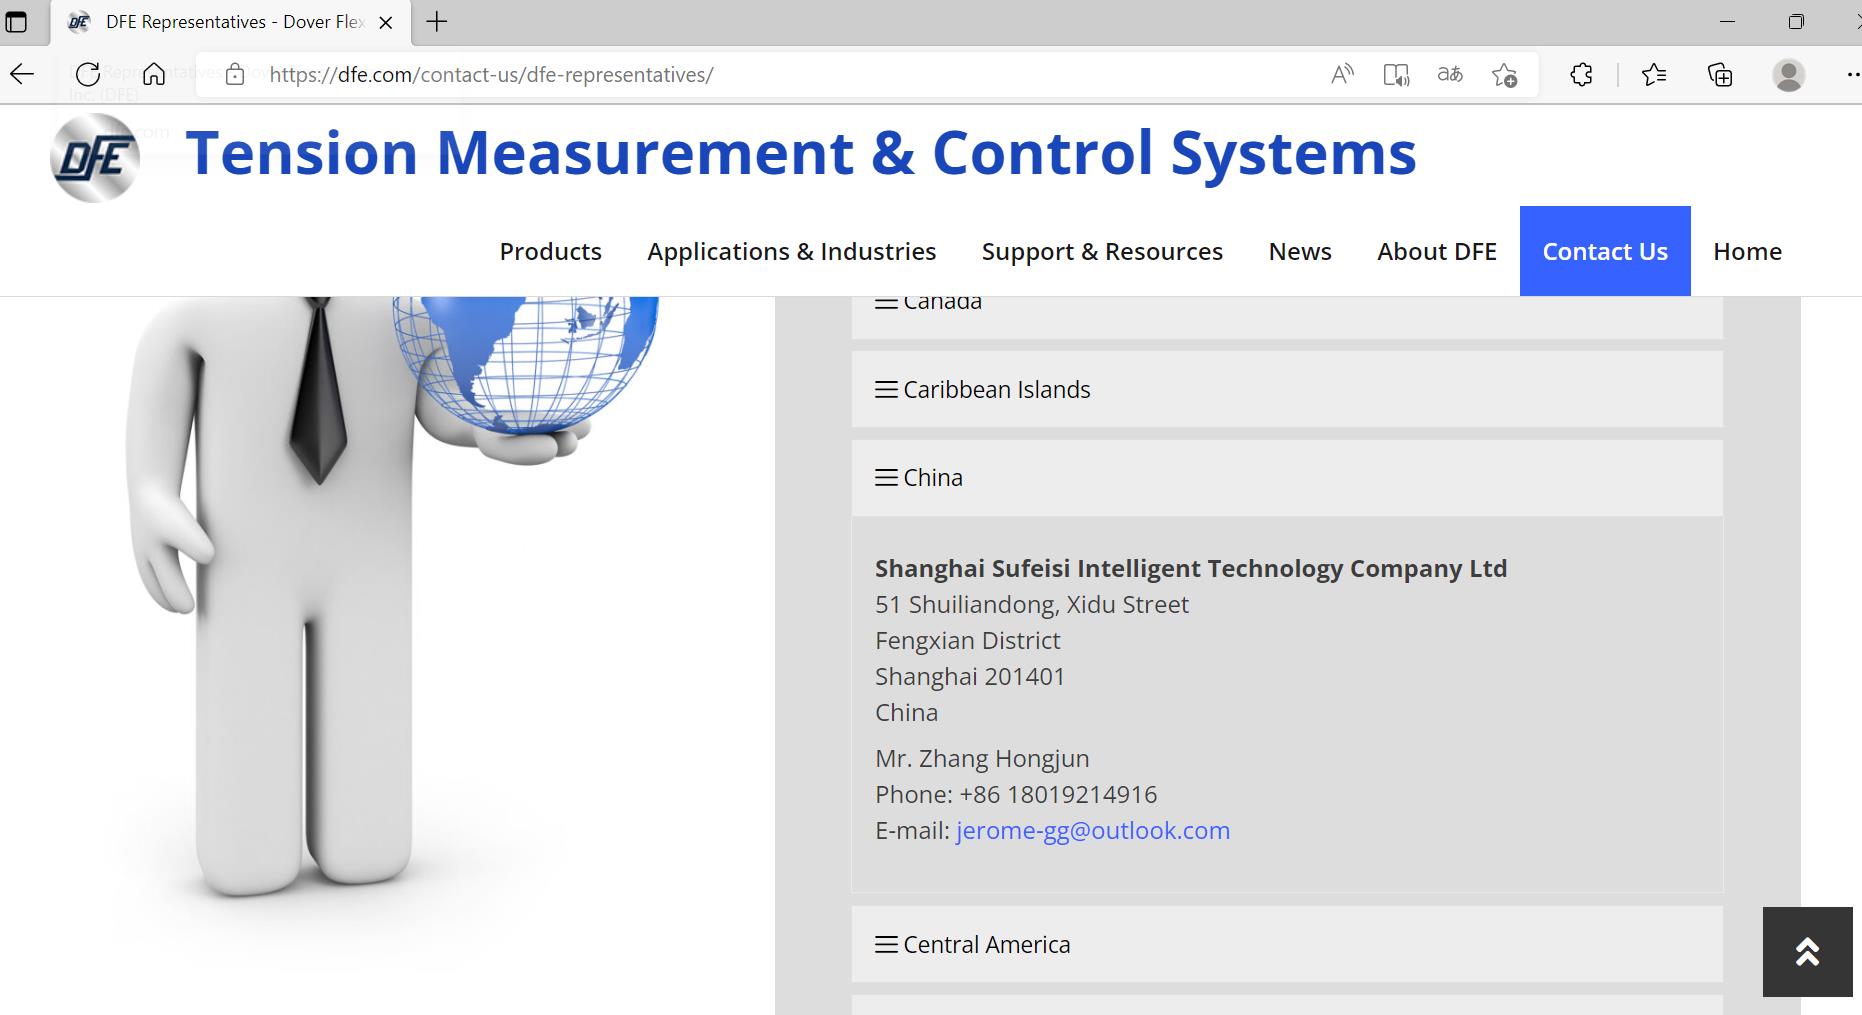Screen dimensions: 1862x1015
Task: Collapse the China accordion section
Action: (1287, 478)
